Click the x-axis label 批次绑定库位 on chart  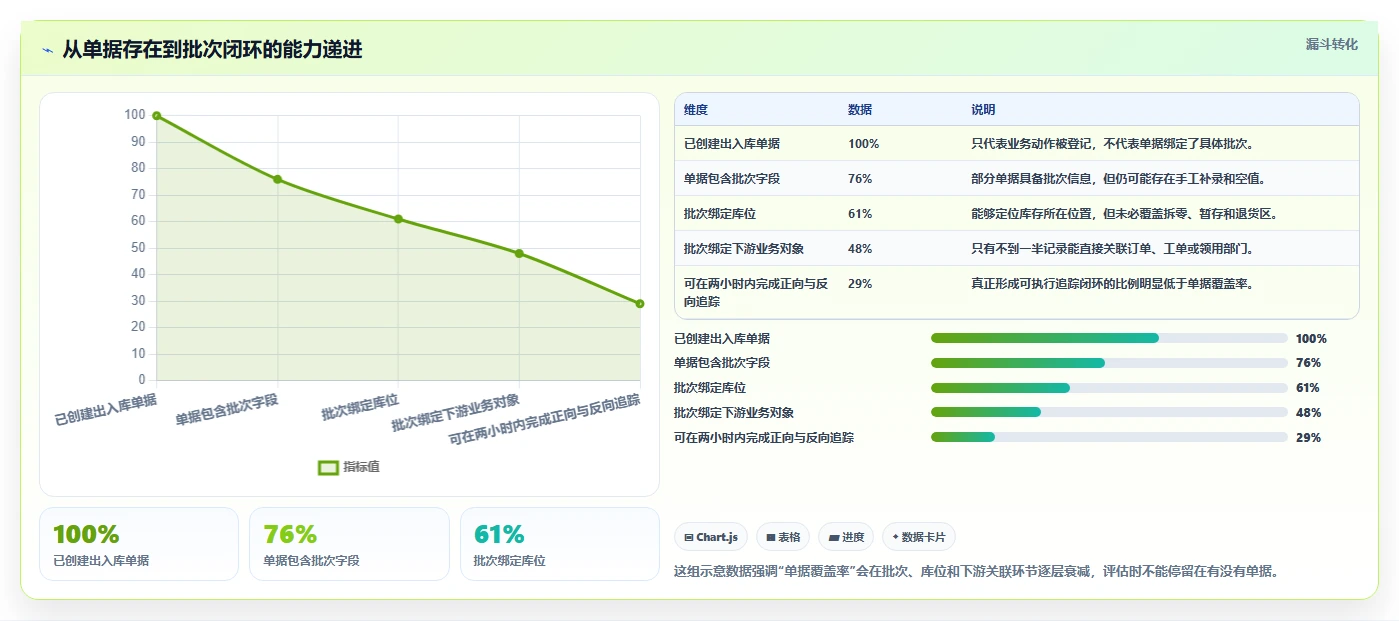pos(360,407)
